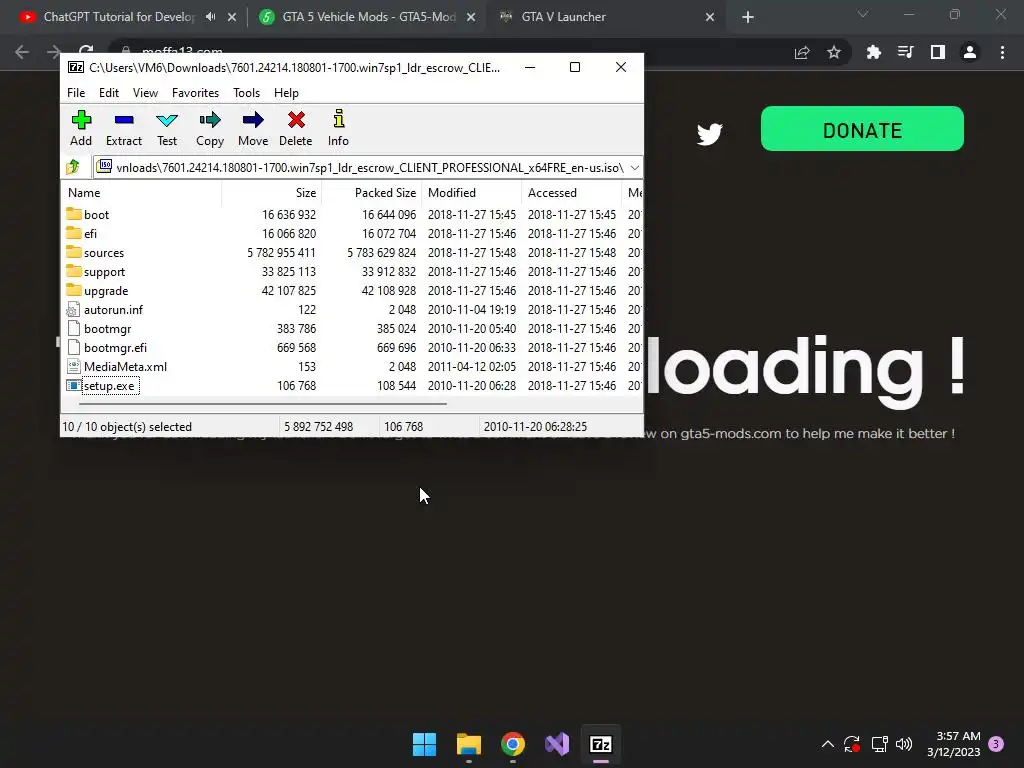Open the Help menu in 7-Zip
1024x768 pixels.
(286, 93)
